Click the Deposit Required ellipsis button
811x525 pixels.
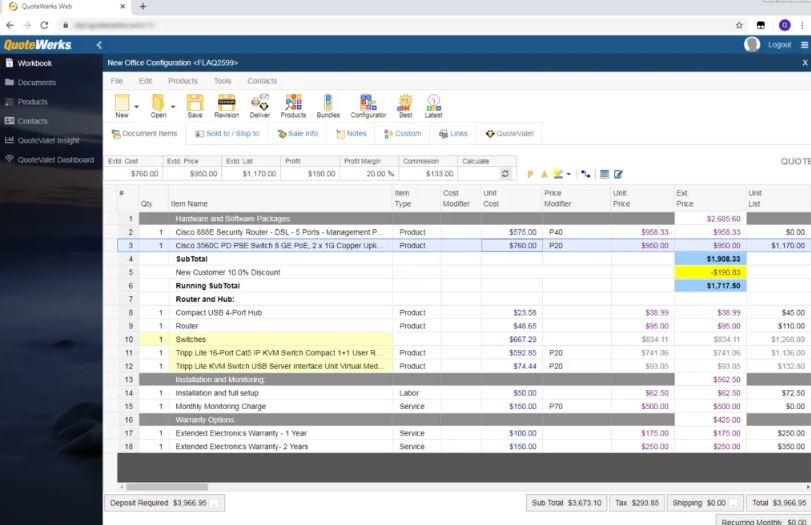[215, 503]
